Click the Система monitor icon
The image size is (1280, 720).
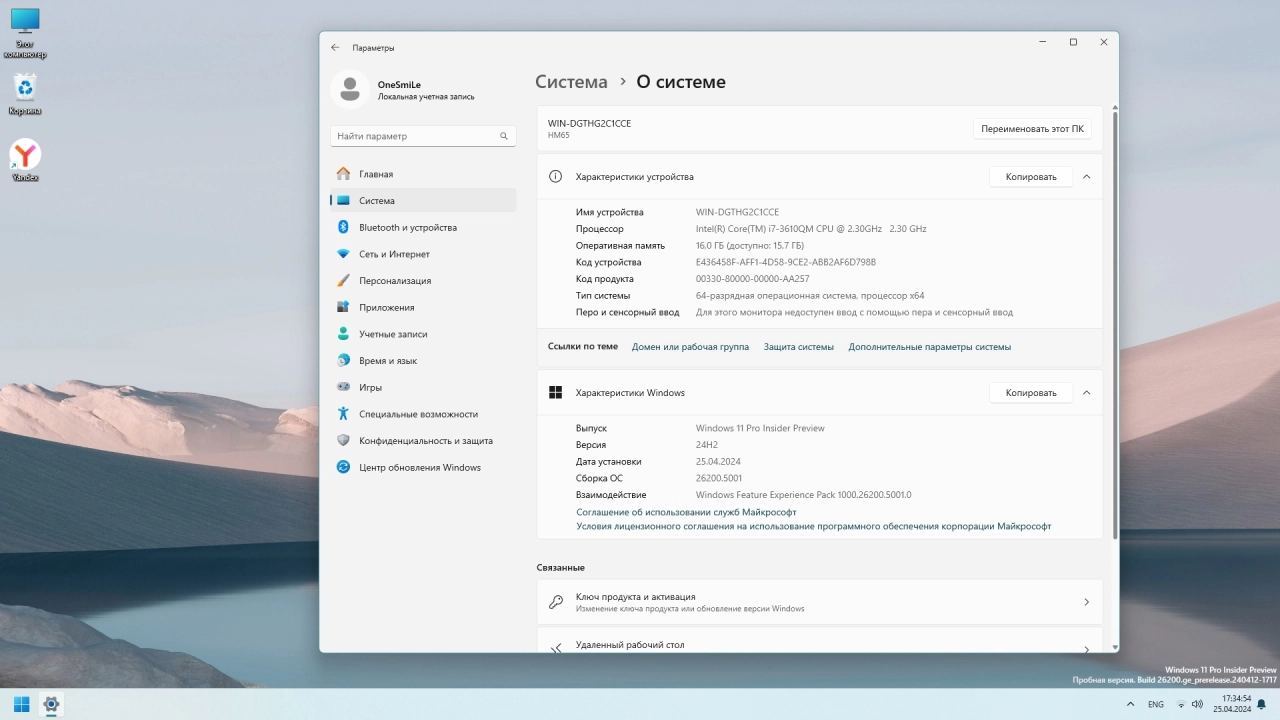(343, 201)
